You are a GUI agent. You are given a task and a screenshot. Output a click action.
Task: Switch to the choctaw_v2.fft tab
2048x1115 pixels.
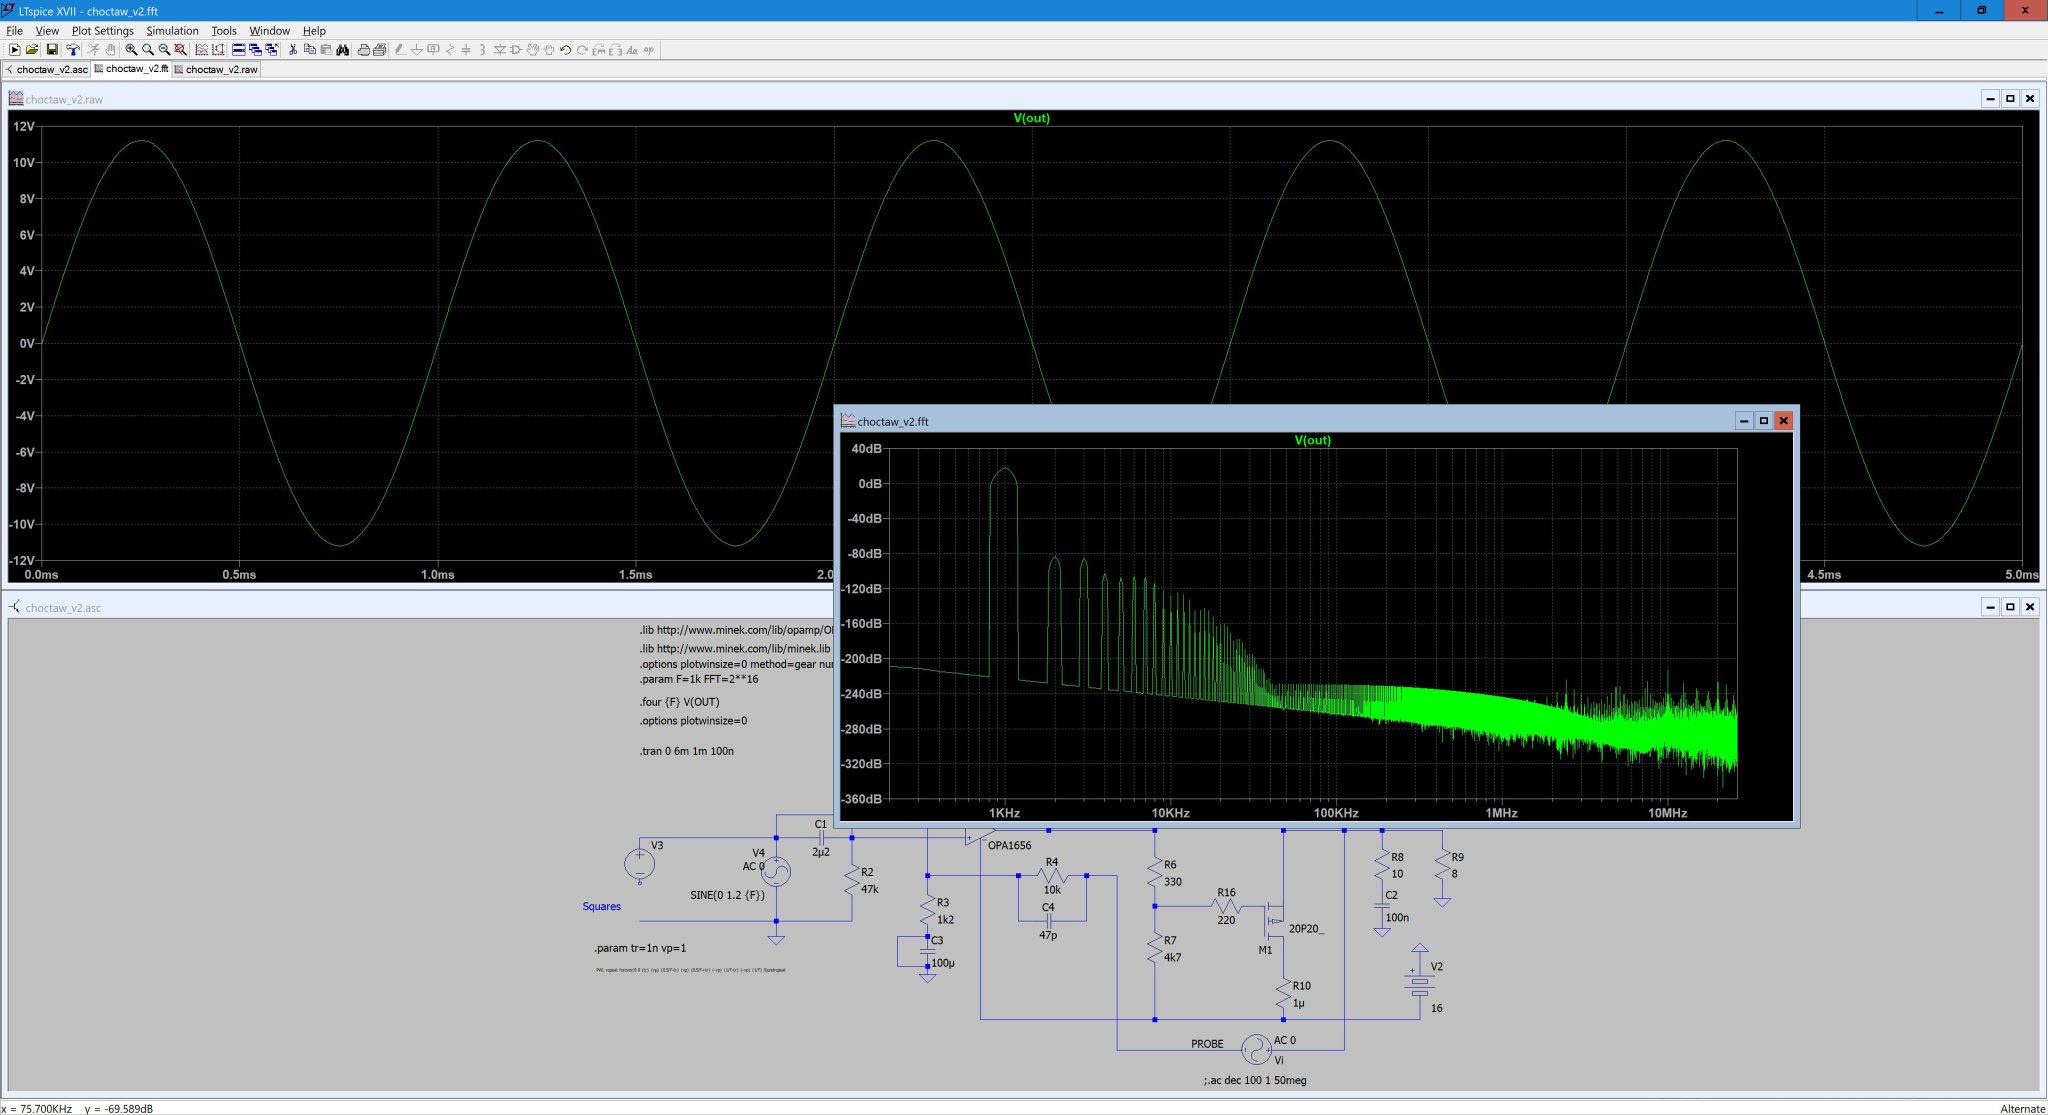pyautogui.click(x=131, y=69)
